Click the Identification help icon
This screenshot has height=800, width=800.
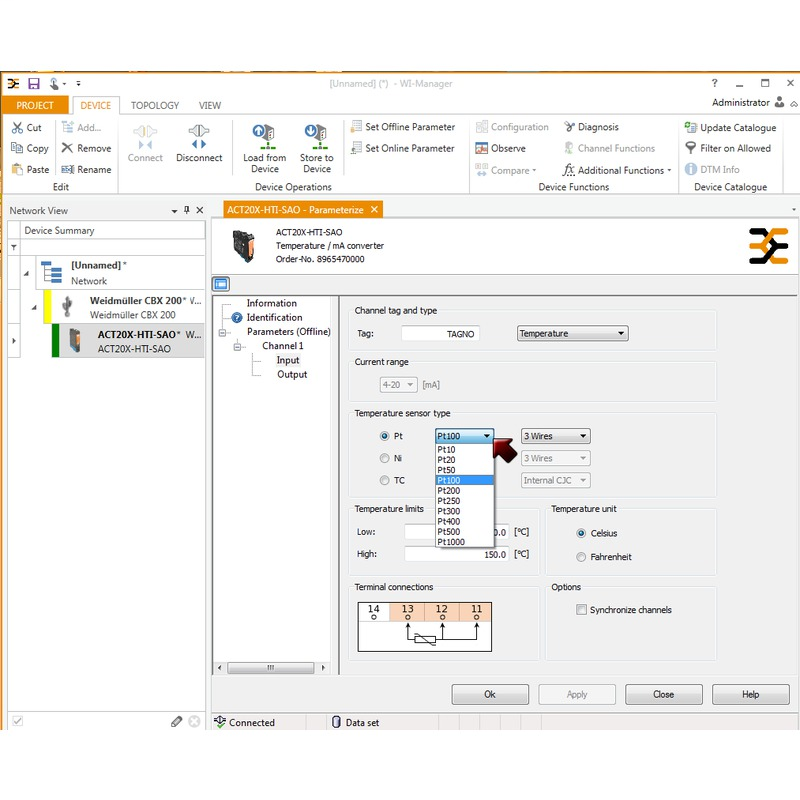coord(237,317)
